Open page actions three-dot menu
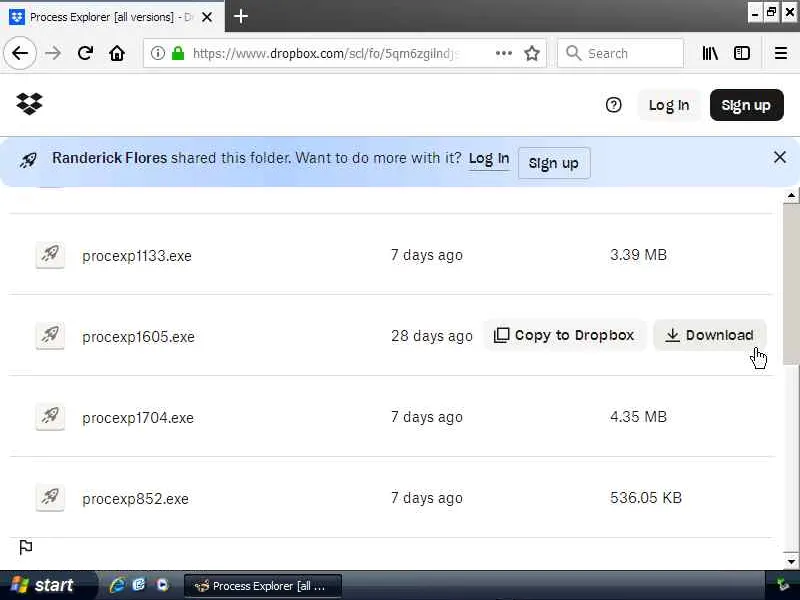Viewport: 800px width, 600px height. point(504,53)
